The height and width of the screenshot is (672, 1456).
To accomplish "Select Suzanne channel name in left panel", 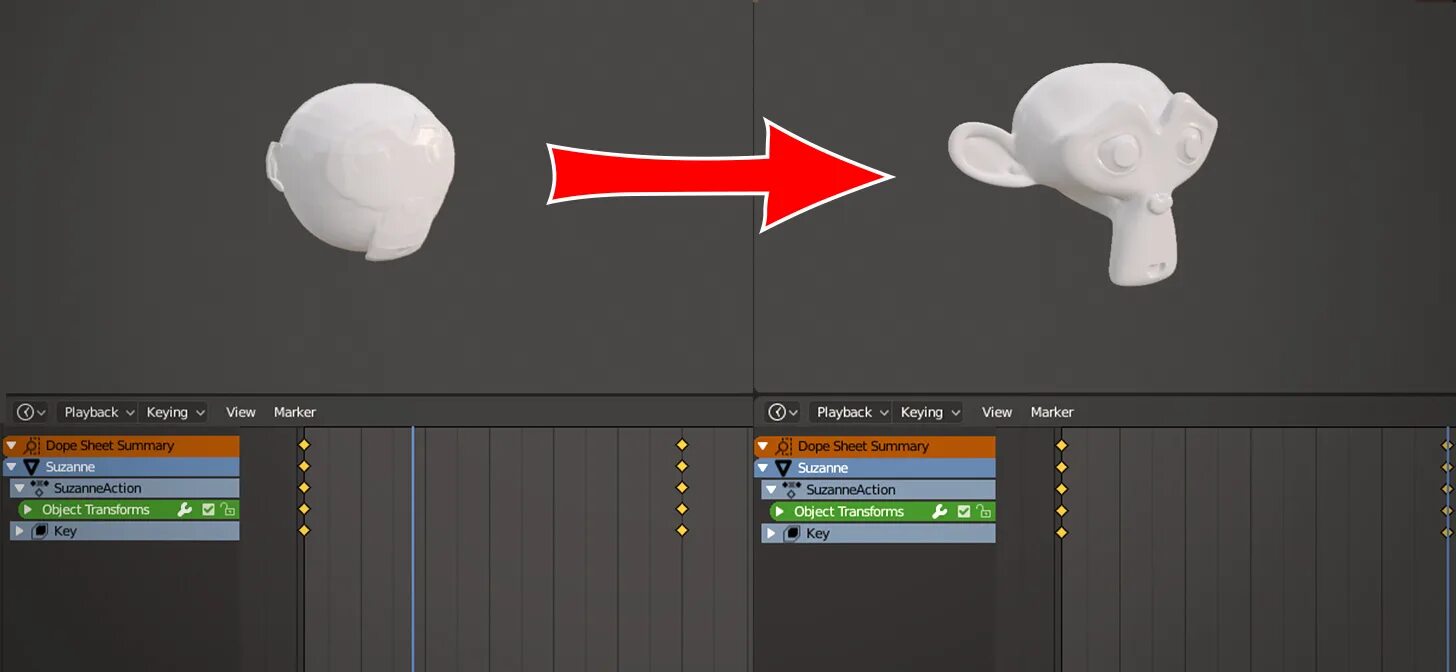I will coord(70,467).
